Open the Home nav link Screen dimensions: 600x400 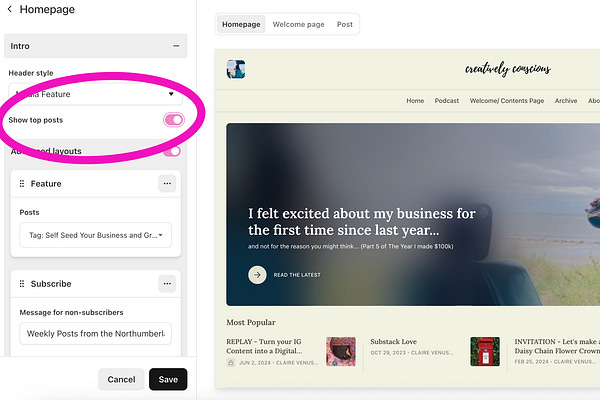[x=415, y=101]
